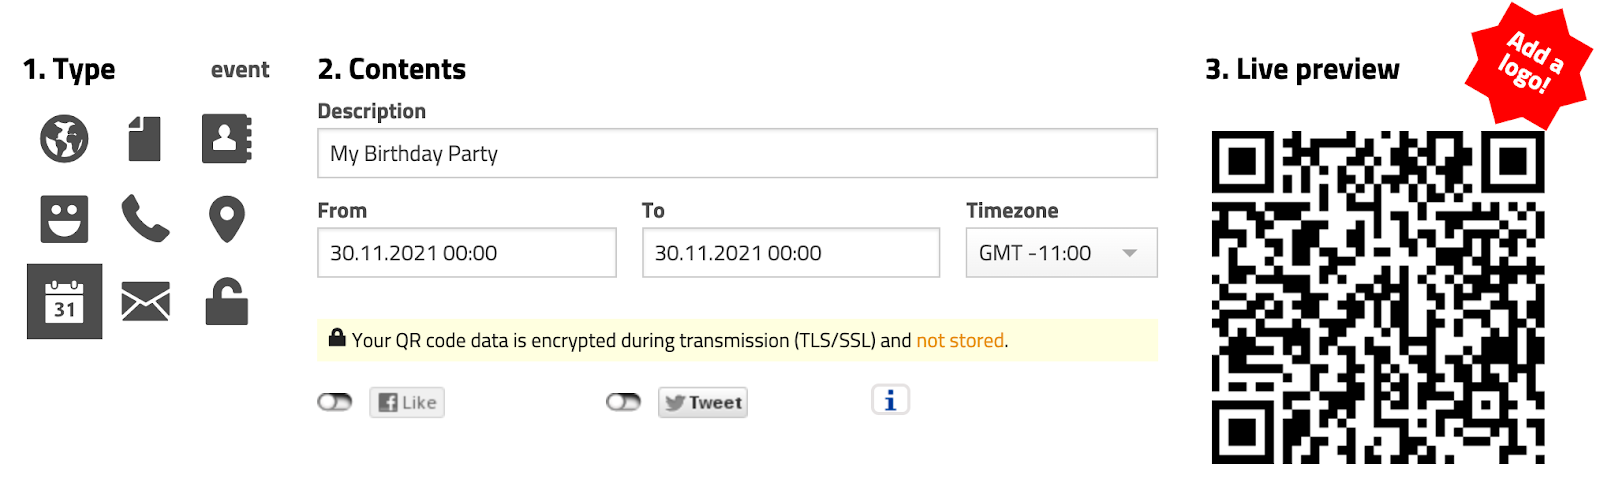
Task: Click the Facebook Like button
Action: point(407,402)
